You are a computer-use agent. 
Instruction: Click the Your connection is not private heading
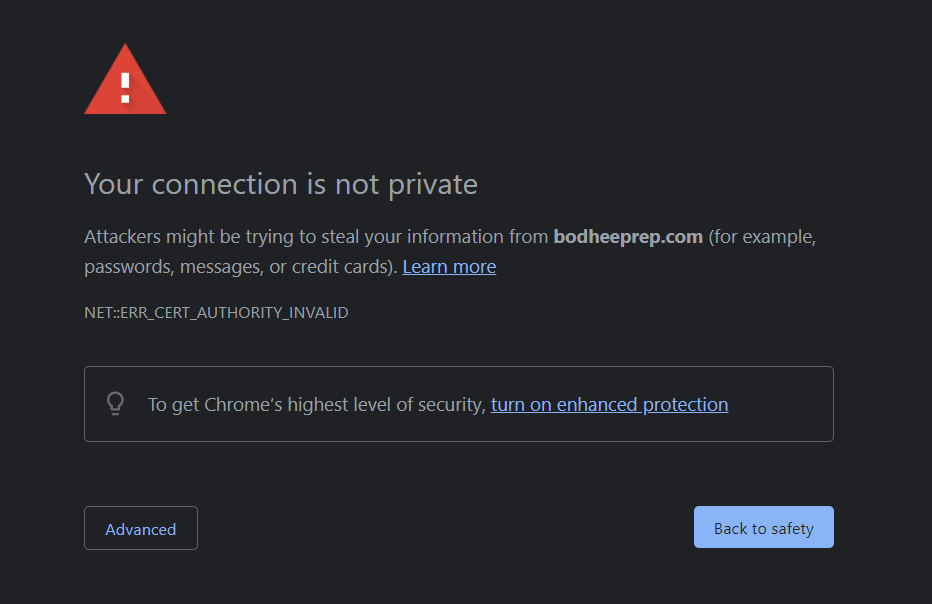tap(281, 184)
